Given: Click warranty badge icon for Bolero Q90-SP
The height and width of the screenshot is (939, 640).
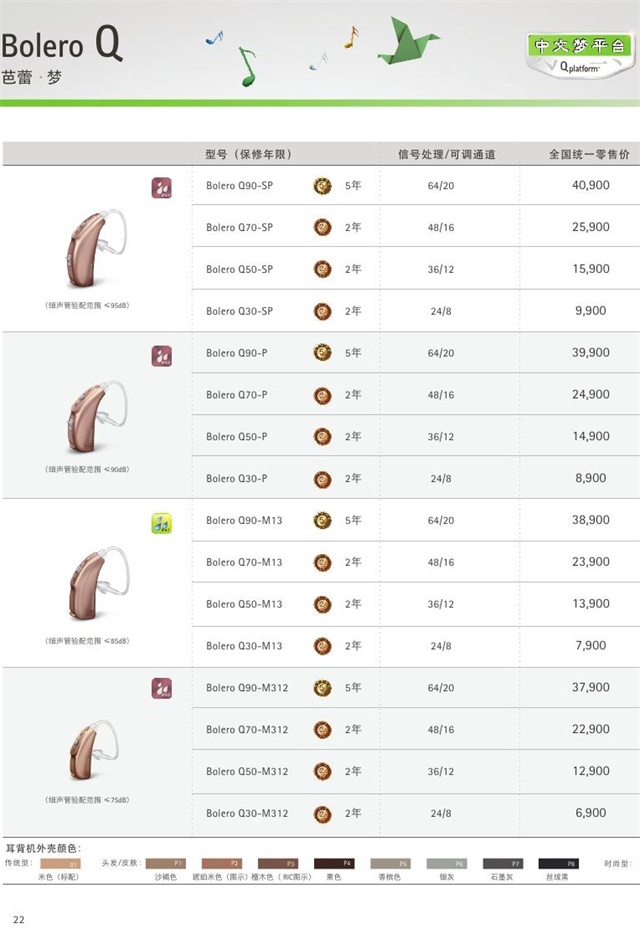Looking at the screenshot, I should tap(323, 185).
